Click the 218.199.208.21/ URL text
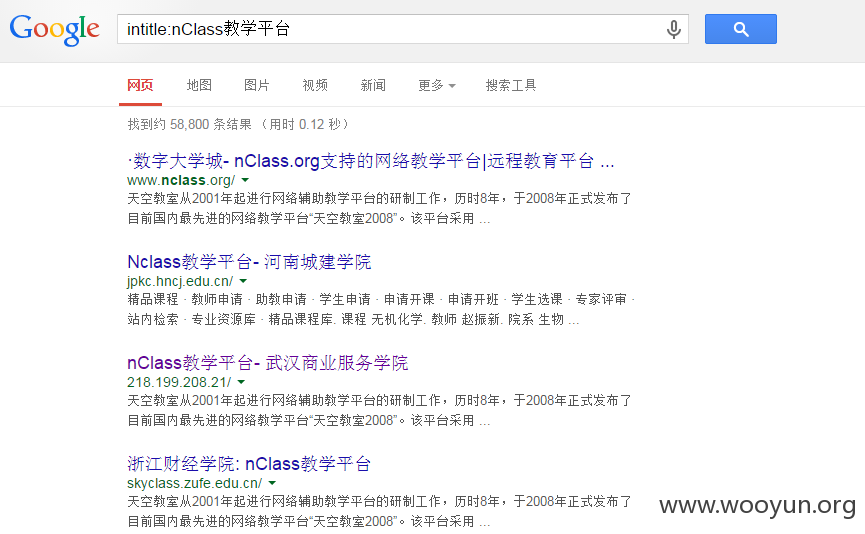The image size is (865, 534). point(179,382)
